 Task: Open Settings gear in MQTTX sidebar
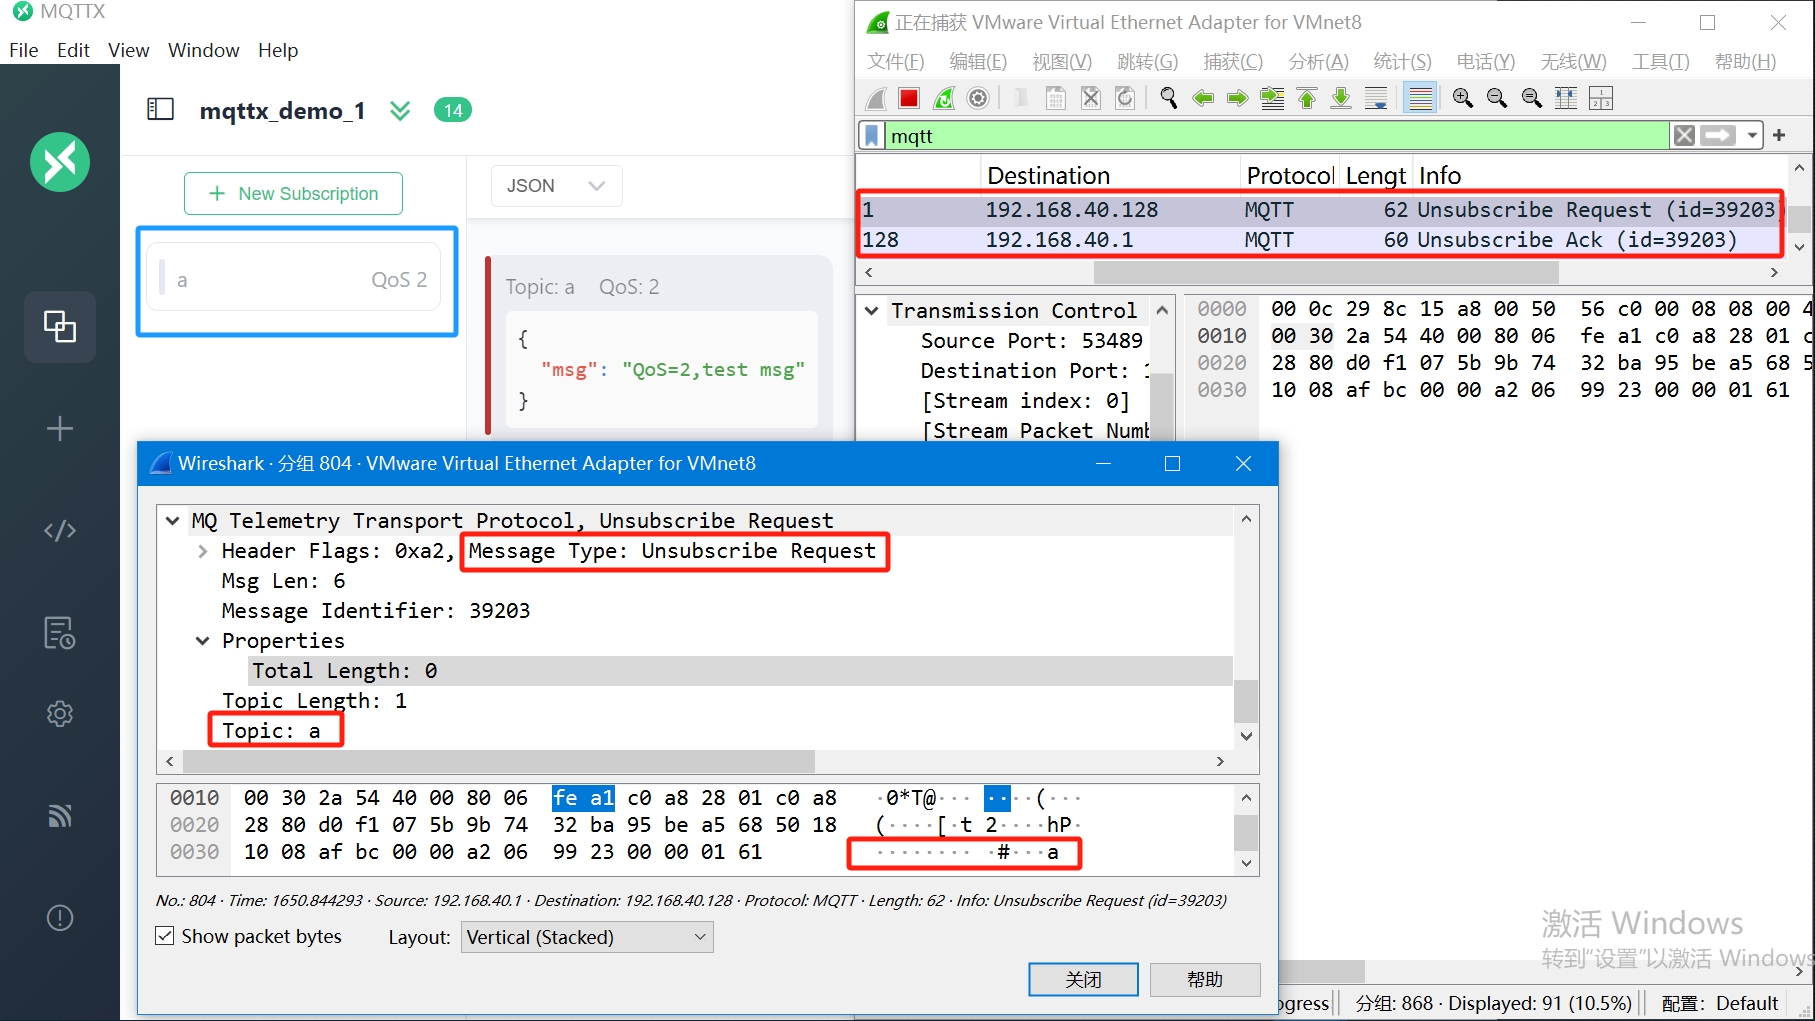click(60, 714)
